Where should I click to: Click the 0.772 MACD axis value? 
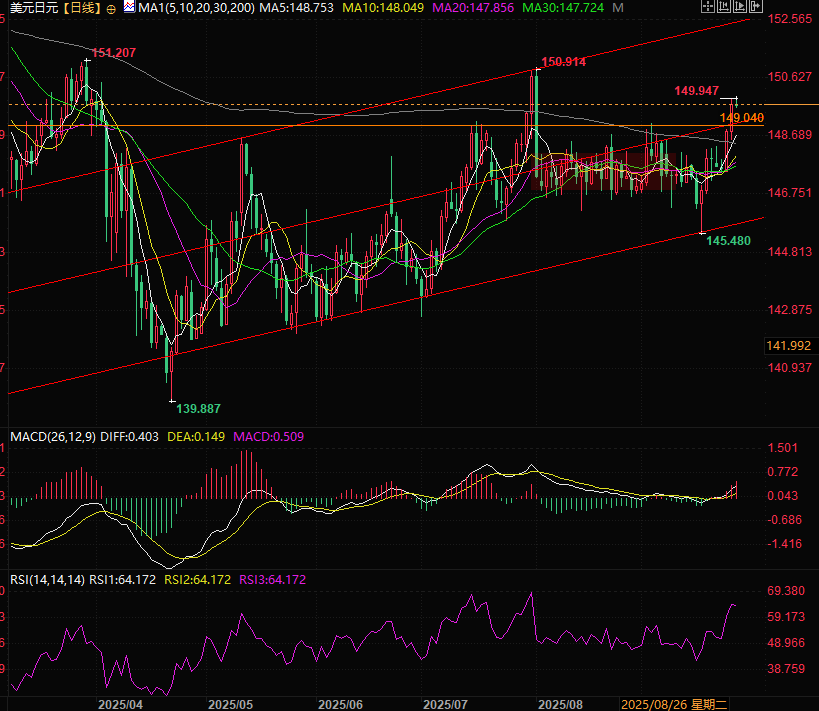pyautogui.click(x=782, y=472)
